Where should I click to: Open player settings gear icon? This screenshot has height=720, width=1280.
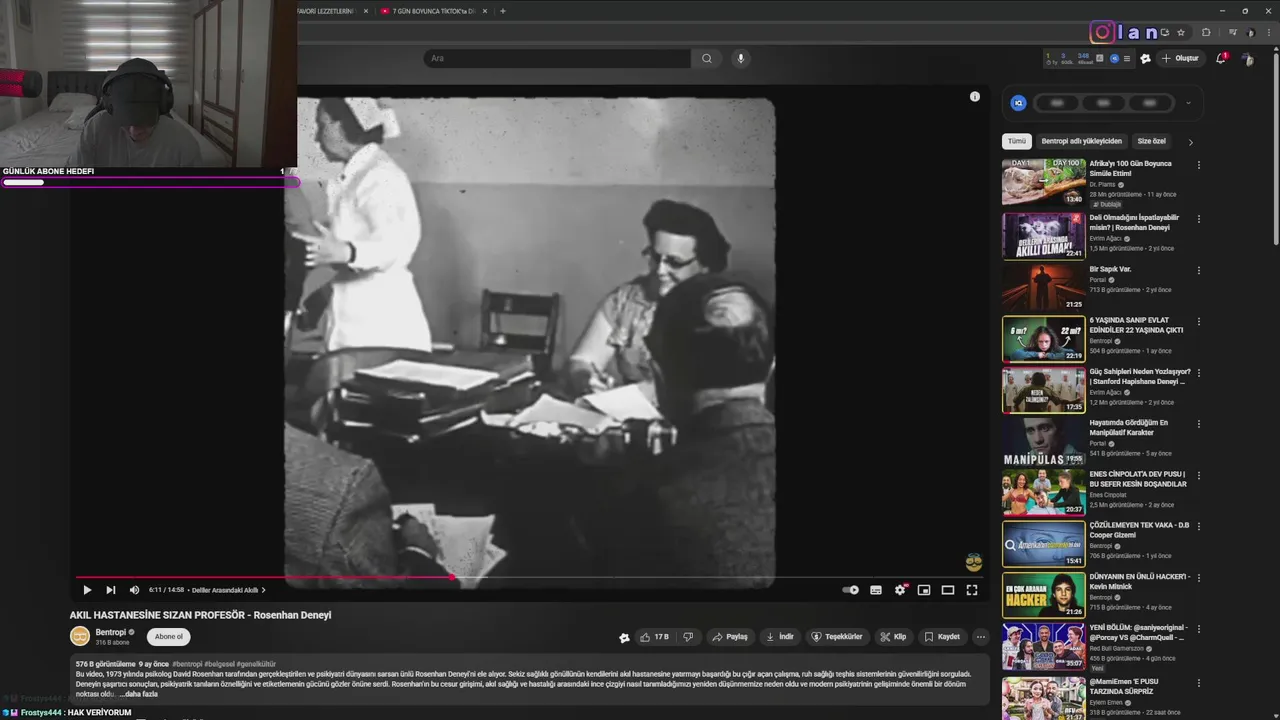(900, 590)
